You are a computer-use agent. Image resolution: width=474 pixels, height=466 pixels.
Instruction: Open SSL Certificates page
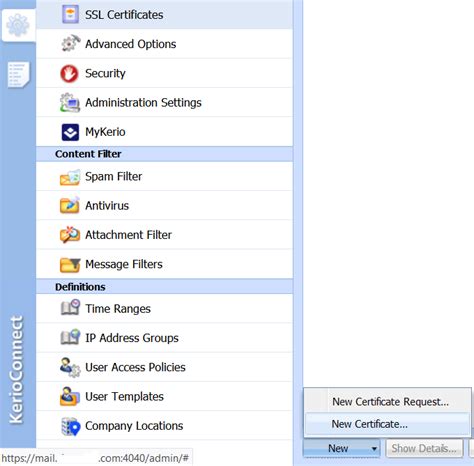click(x=164, y=14)
